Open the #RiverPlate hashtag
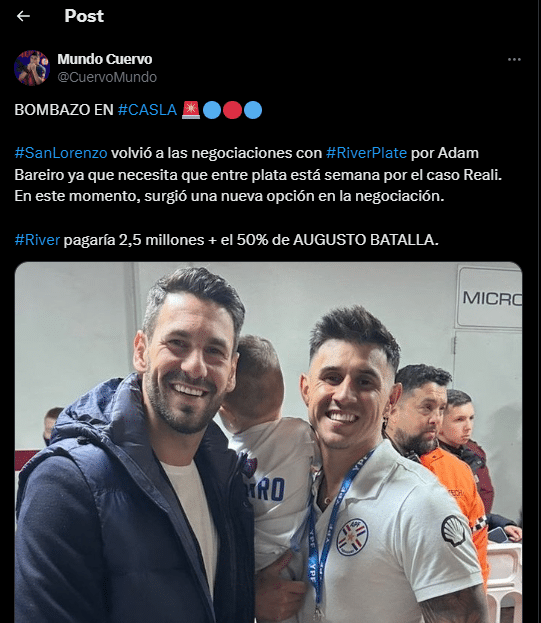The width and height of the screenshot is (541, 623). coord(366,153)
